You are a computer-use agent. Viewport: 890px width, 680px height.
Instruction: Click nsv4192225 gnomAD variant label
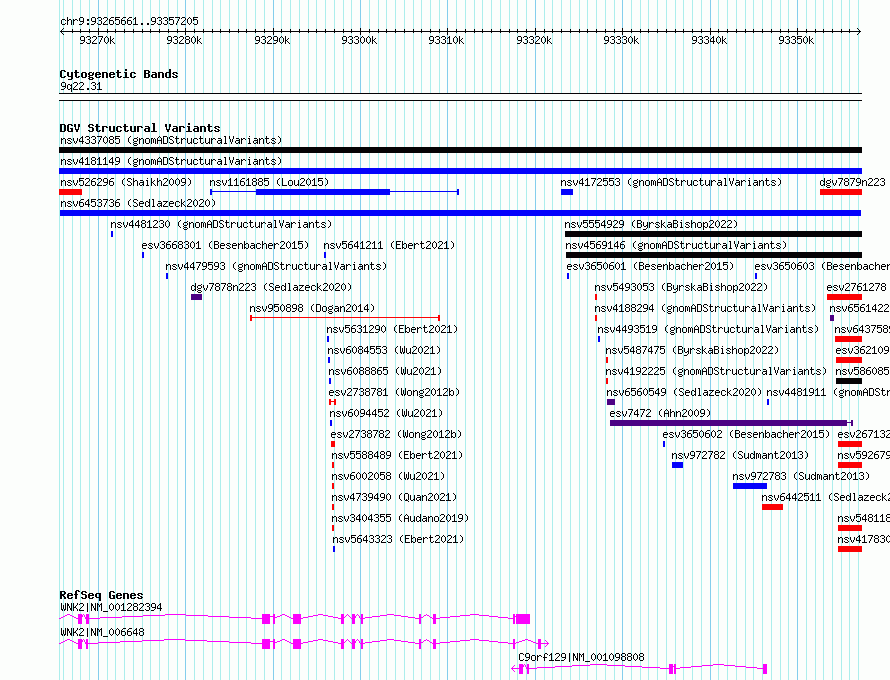tap(717, 371)
